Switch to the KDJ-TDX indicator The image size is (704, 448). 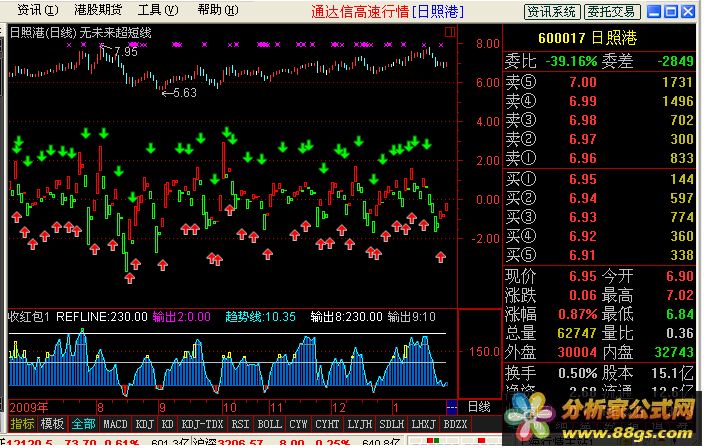pos(202,424)
